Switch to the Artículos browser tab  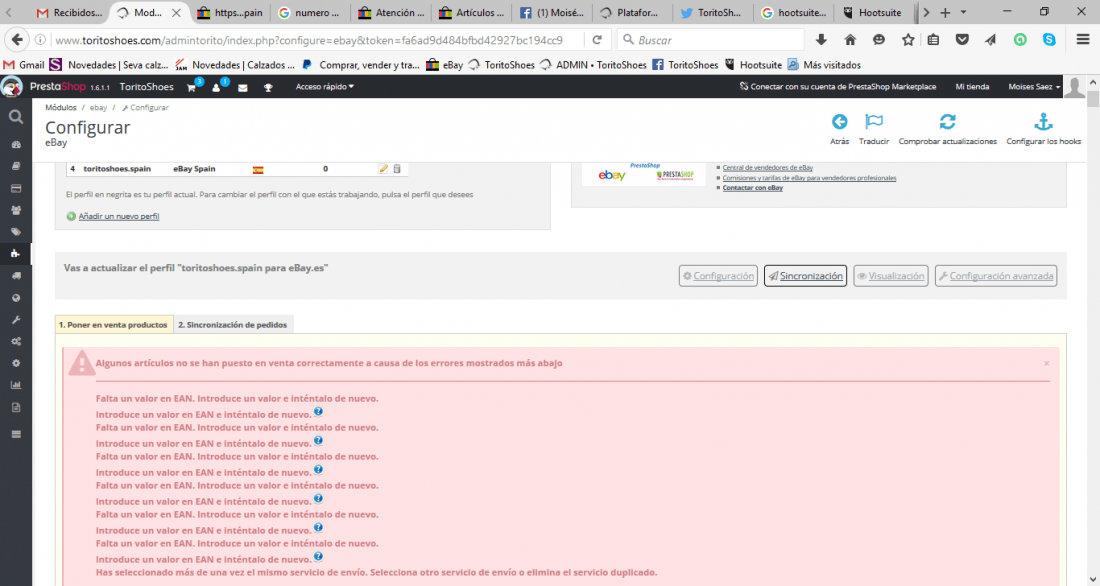point(471,13)
